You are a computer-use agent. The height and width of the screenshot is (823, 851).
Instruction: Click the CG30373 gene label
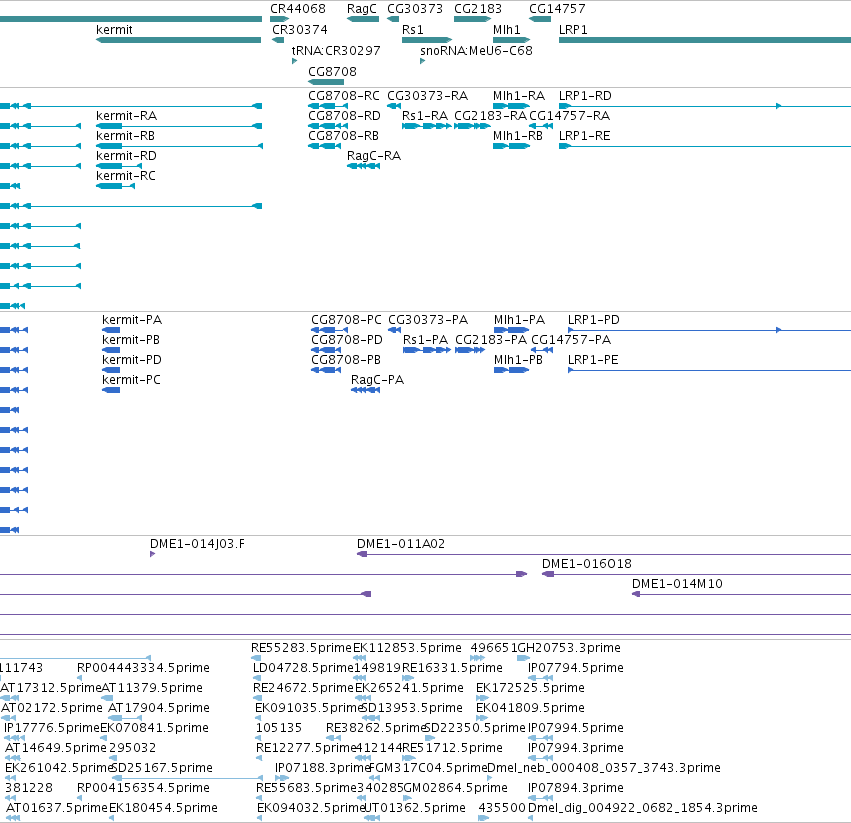pos(415,9)
